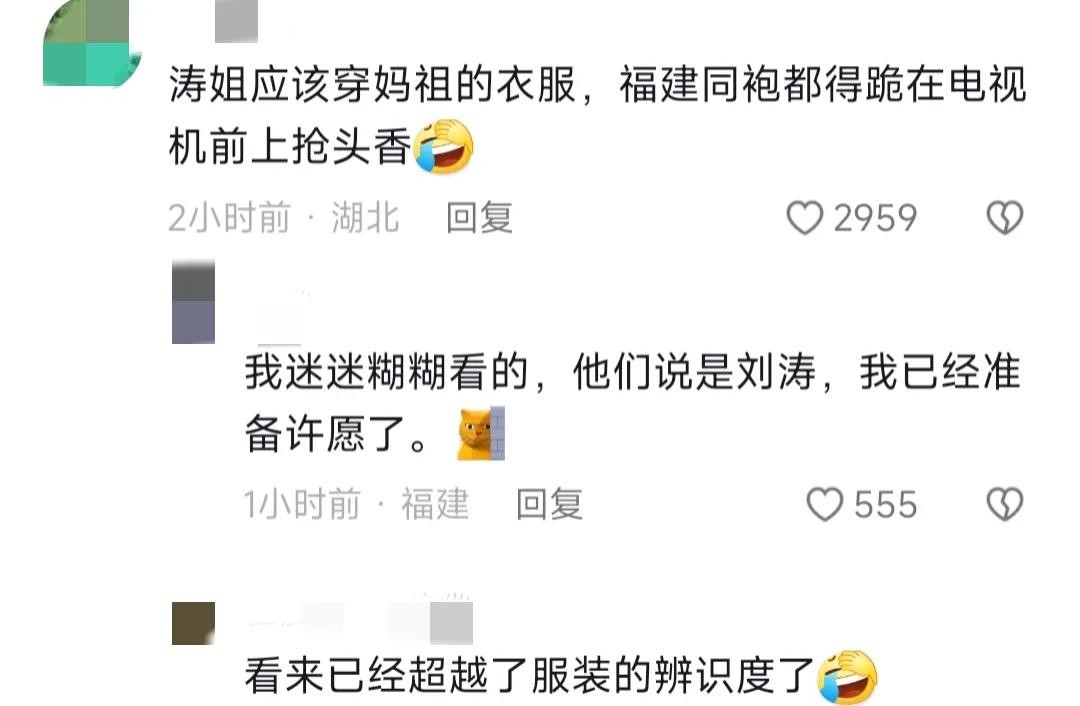Like the comment with 2959 likes
The width and height of the screenshot is (1080, 706).
(x=804, y=218)
